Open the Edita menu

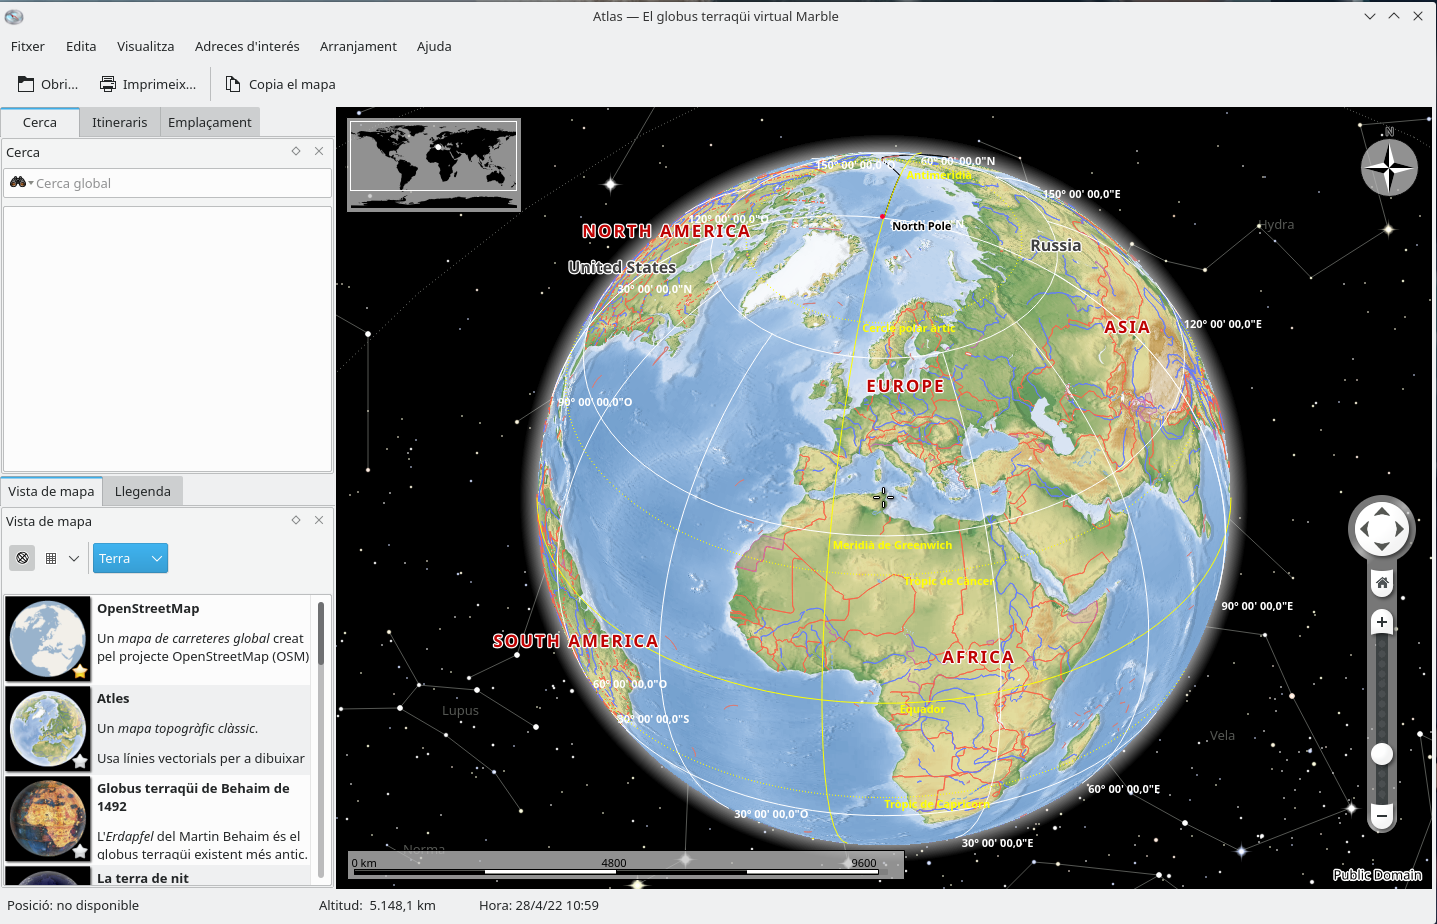click(81, 46)
